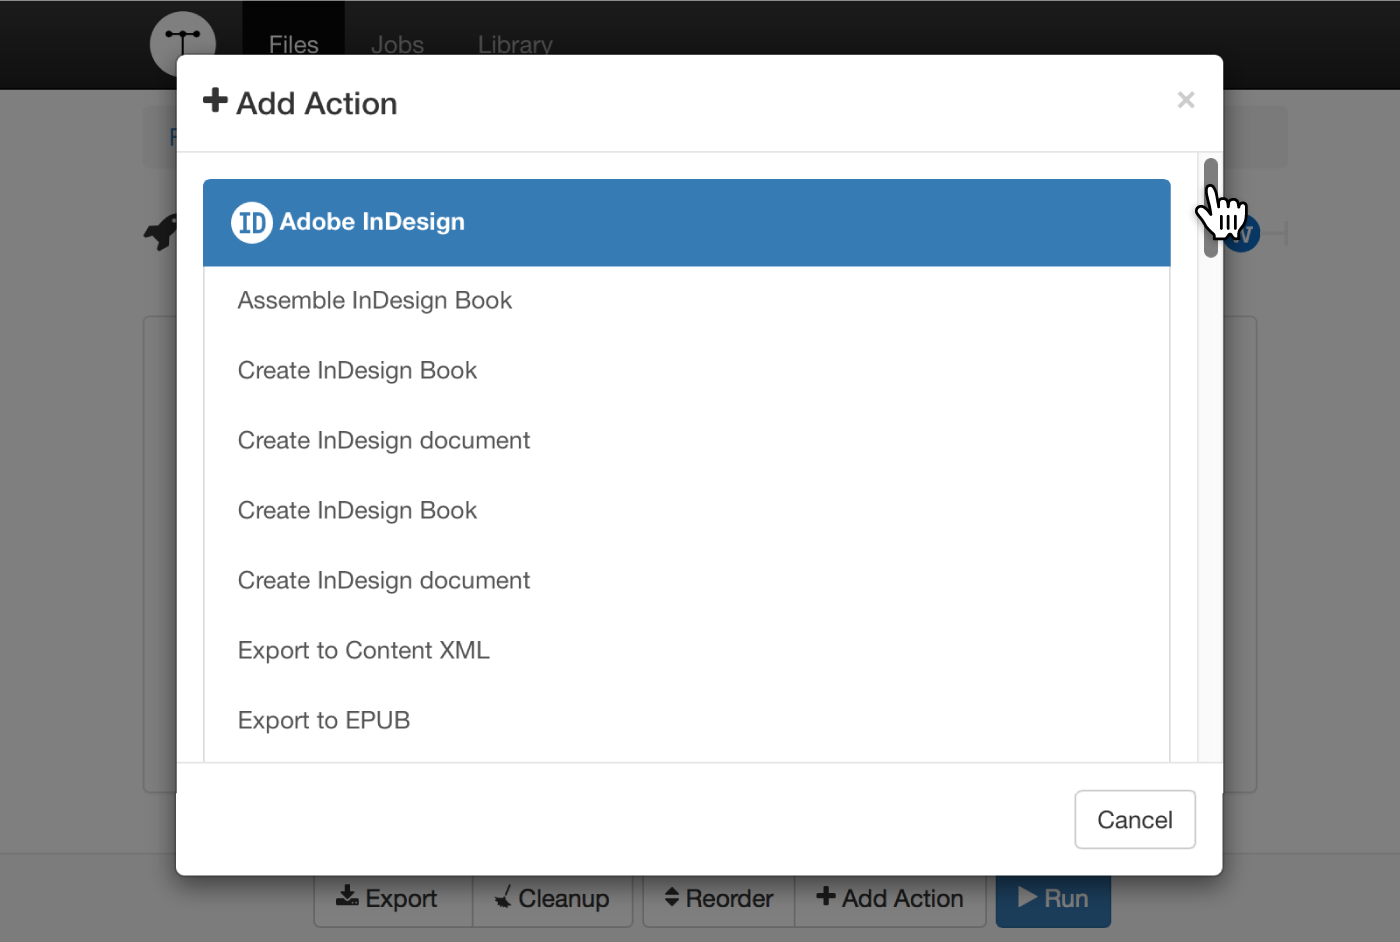1400x942 pixels.
Task: Open the Library tab
Action: click(x=515, y=45)
